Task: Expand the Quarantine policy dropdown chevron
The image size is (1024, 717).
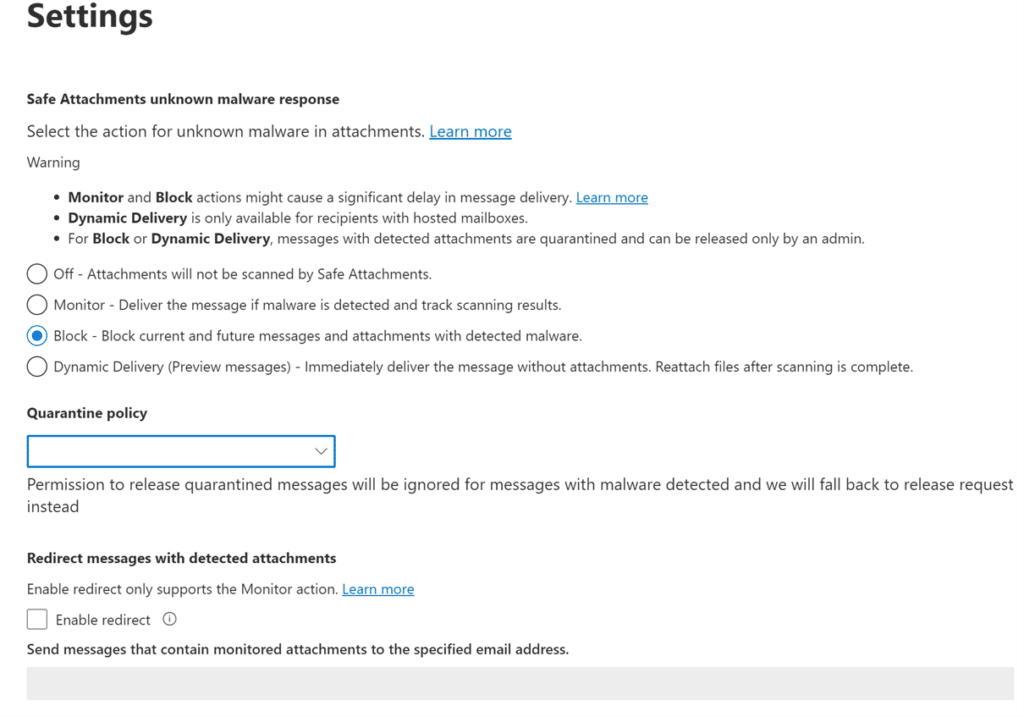Action: point(321,452)
